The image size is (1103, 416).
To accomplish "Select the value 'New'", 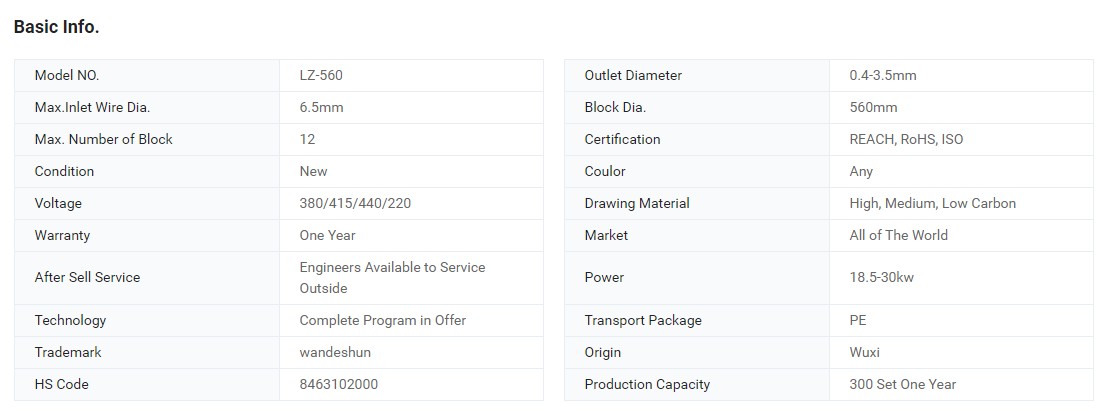I will (313, 172).
